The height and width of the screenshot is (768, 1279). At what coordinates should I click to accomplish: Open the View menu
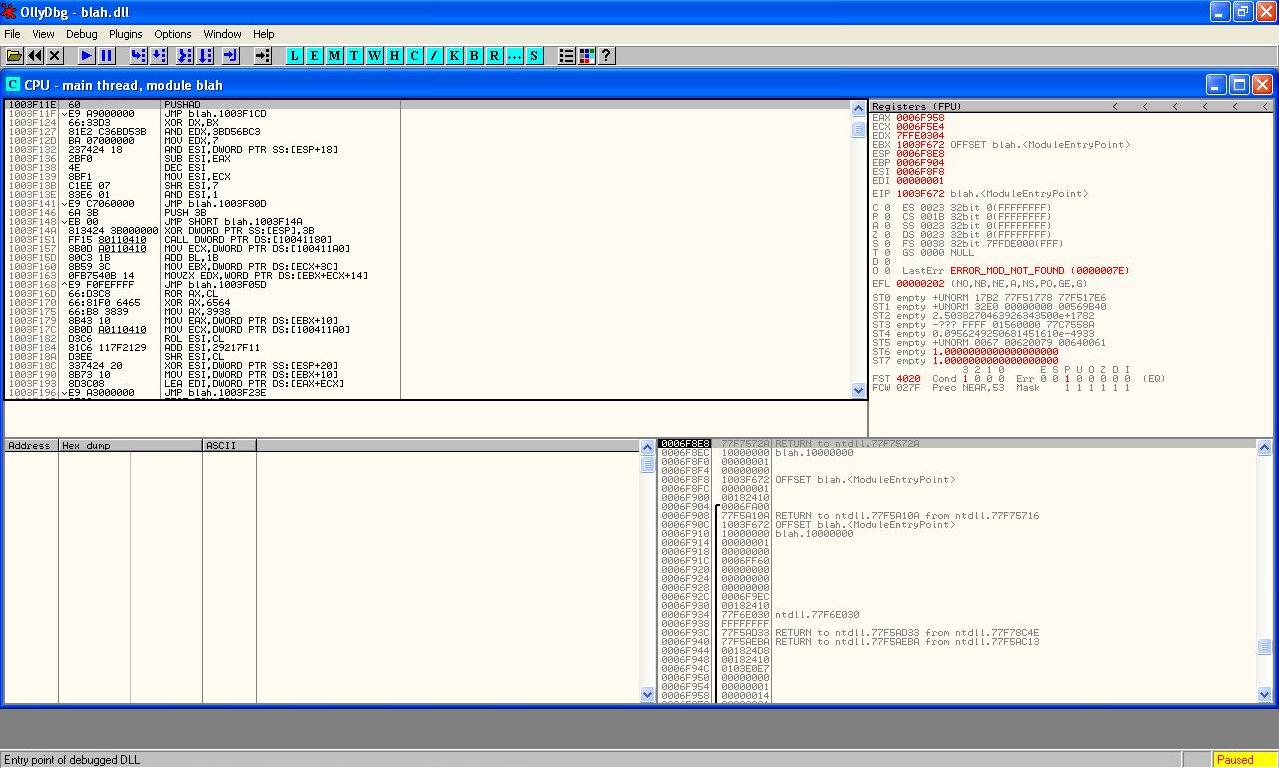[x=43, y=34]
